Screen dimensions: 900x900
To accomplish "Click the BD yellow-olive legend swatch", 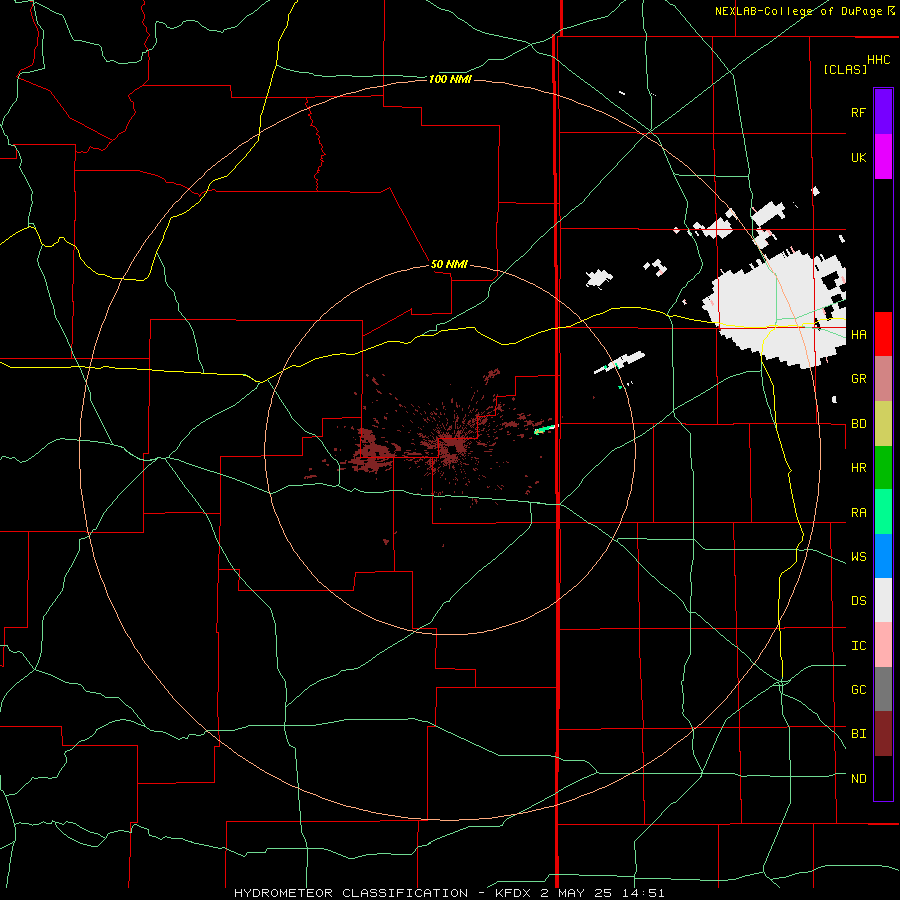I will (x=883, y=424).
